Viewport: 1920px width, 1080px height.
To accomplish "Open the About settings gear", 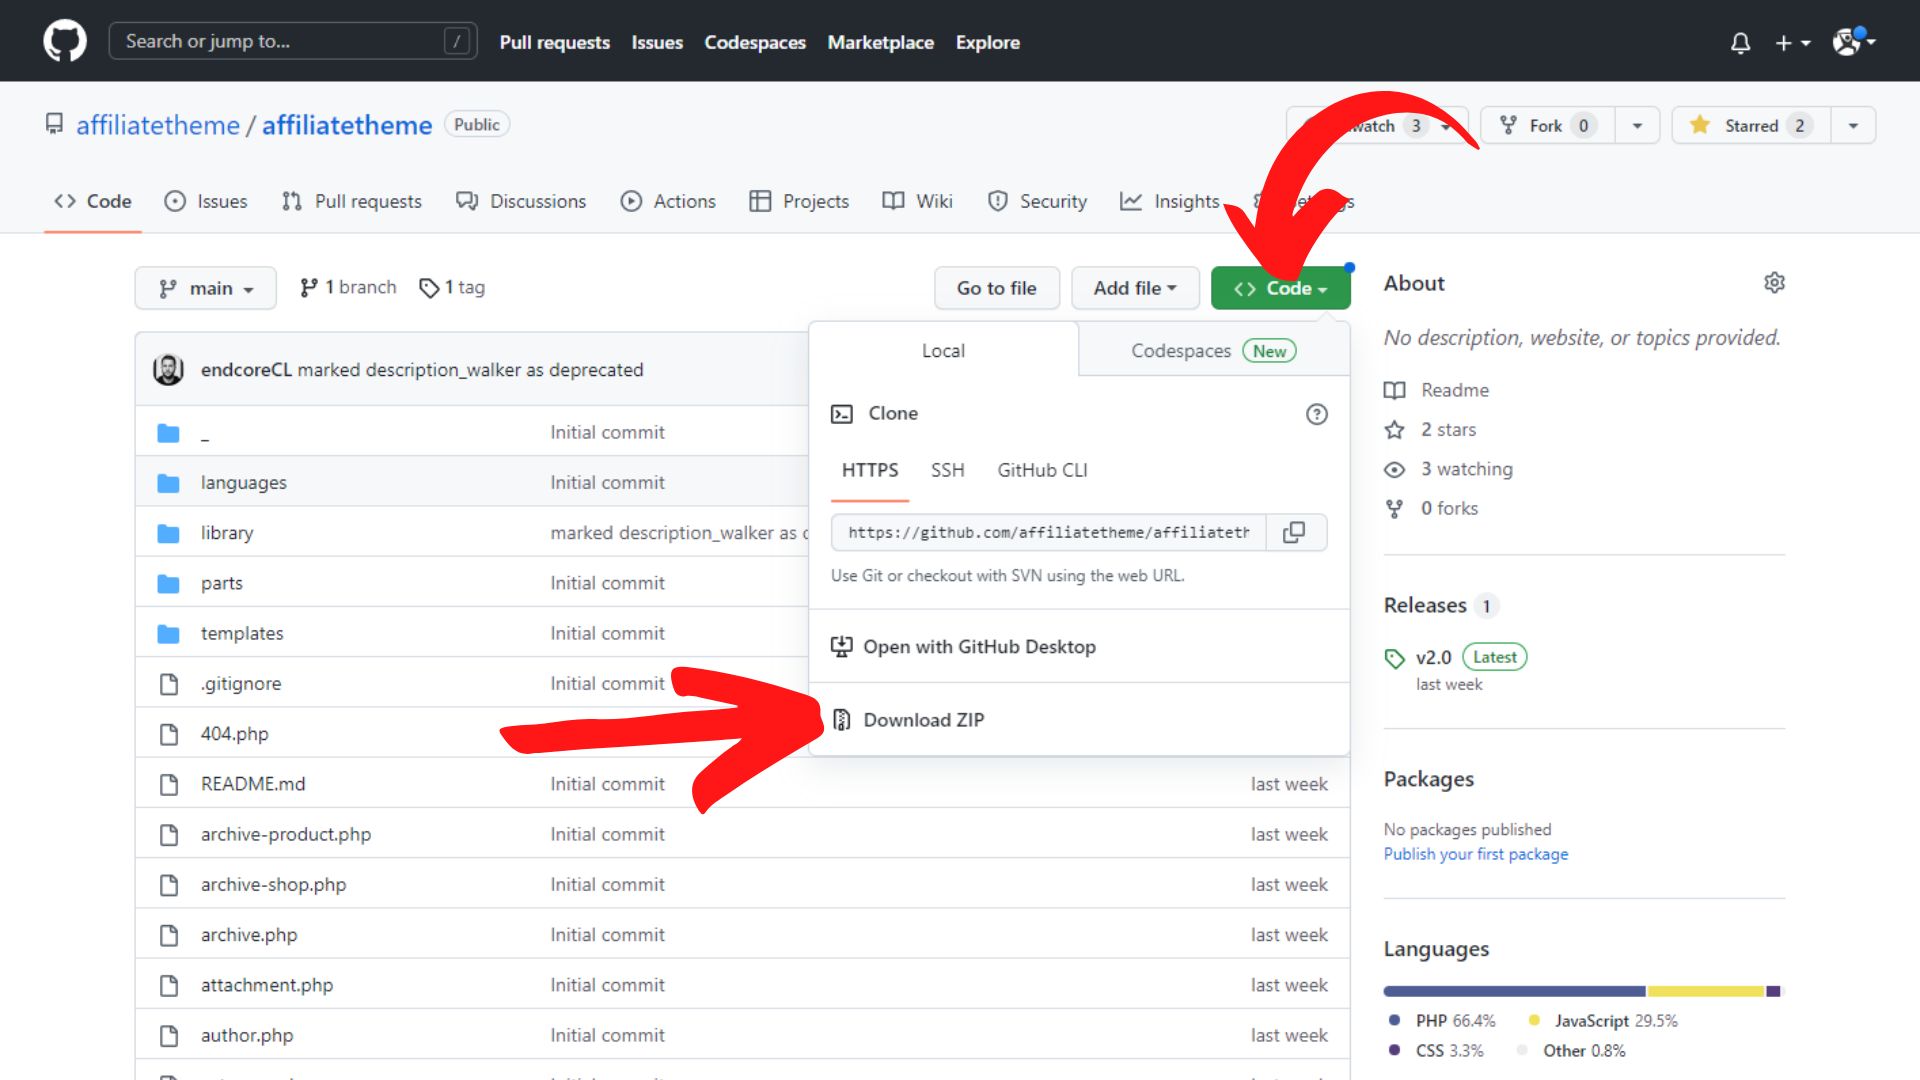I will (x=1774, y=283).
